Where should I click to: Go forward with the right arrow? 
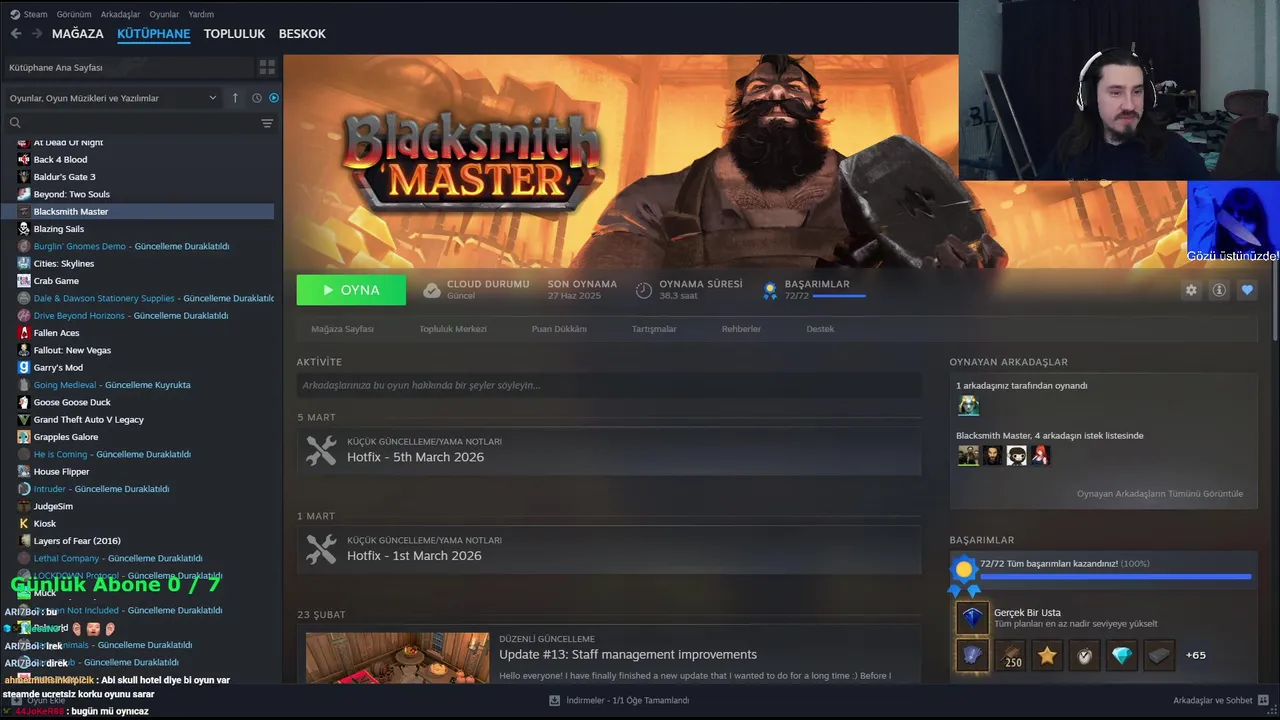click(x=37, y=33)
